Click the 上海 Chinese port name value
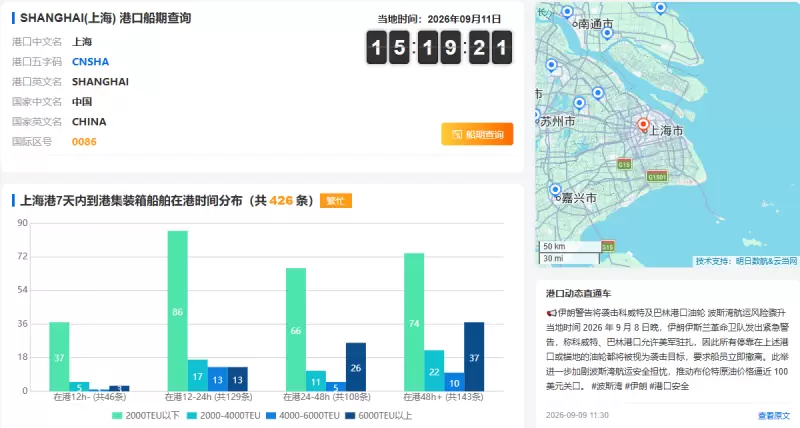Image resolution: width=800 pixels, height=428 pixels. [82, 42]
